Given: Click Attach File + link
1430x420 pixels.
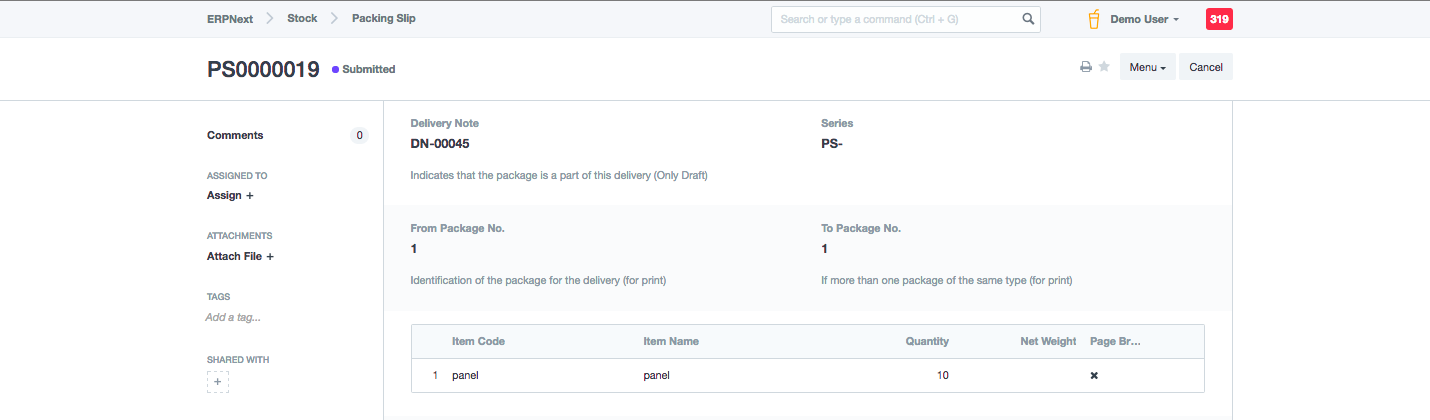Looking at the screenshot, I should tap(240, 257).
